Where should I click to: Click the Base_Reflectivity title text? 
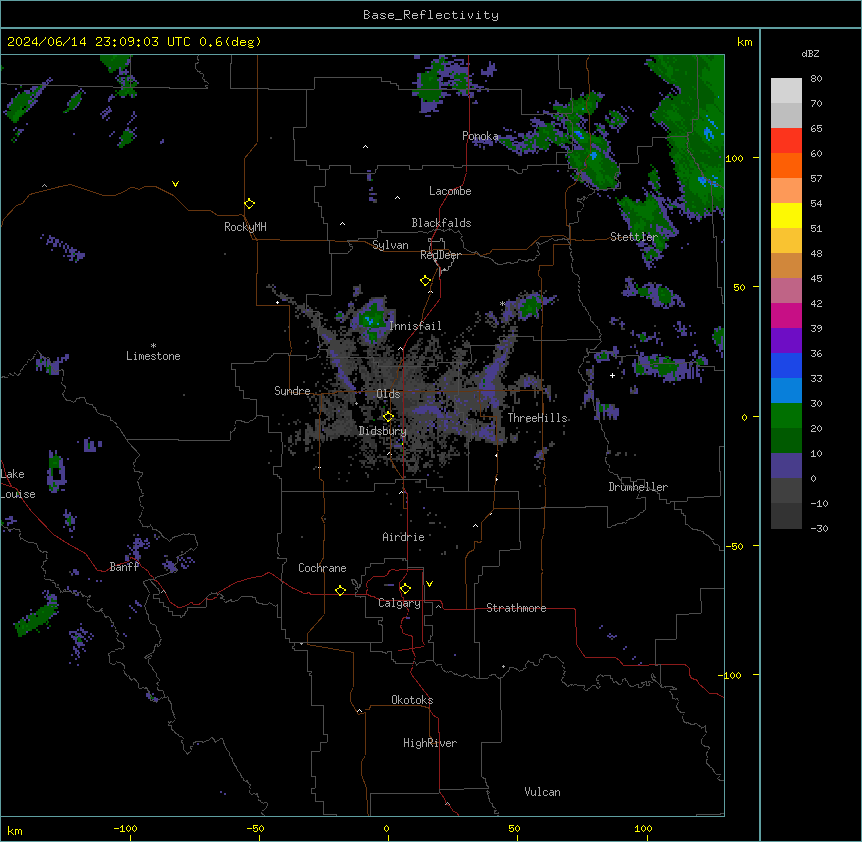[431, 15]
